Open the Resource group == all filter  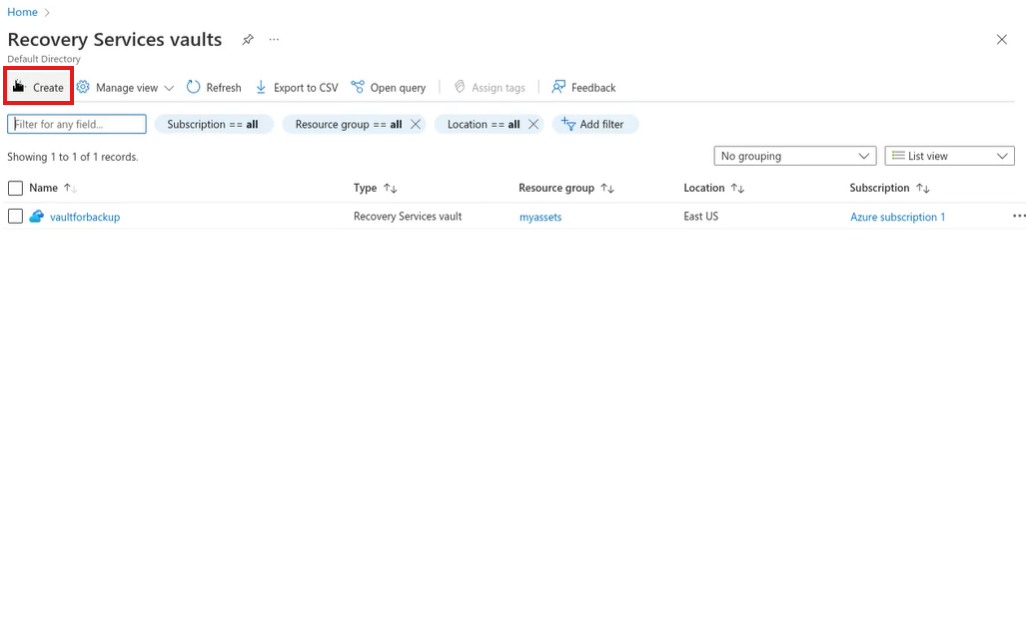point(348,124)
